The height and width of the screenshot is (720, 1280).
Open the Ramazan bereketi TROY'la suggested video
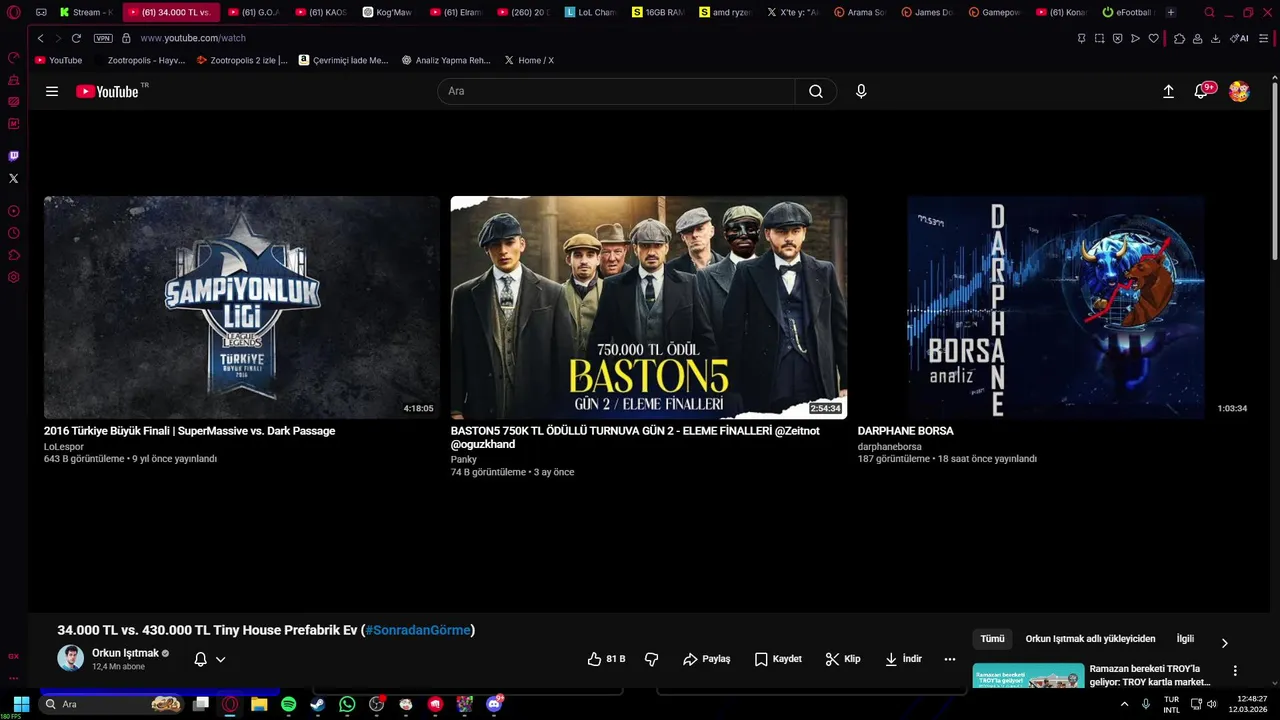pos(1028,676)
